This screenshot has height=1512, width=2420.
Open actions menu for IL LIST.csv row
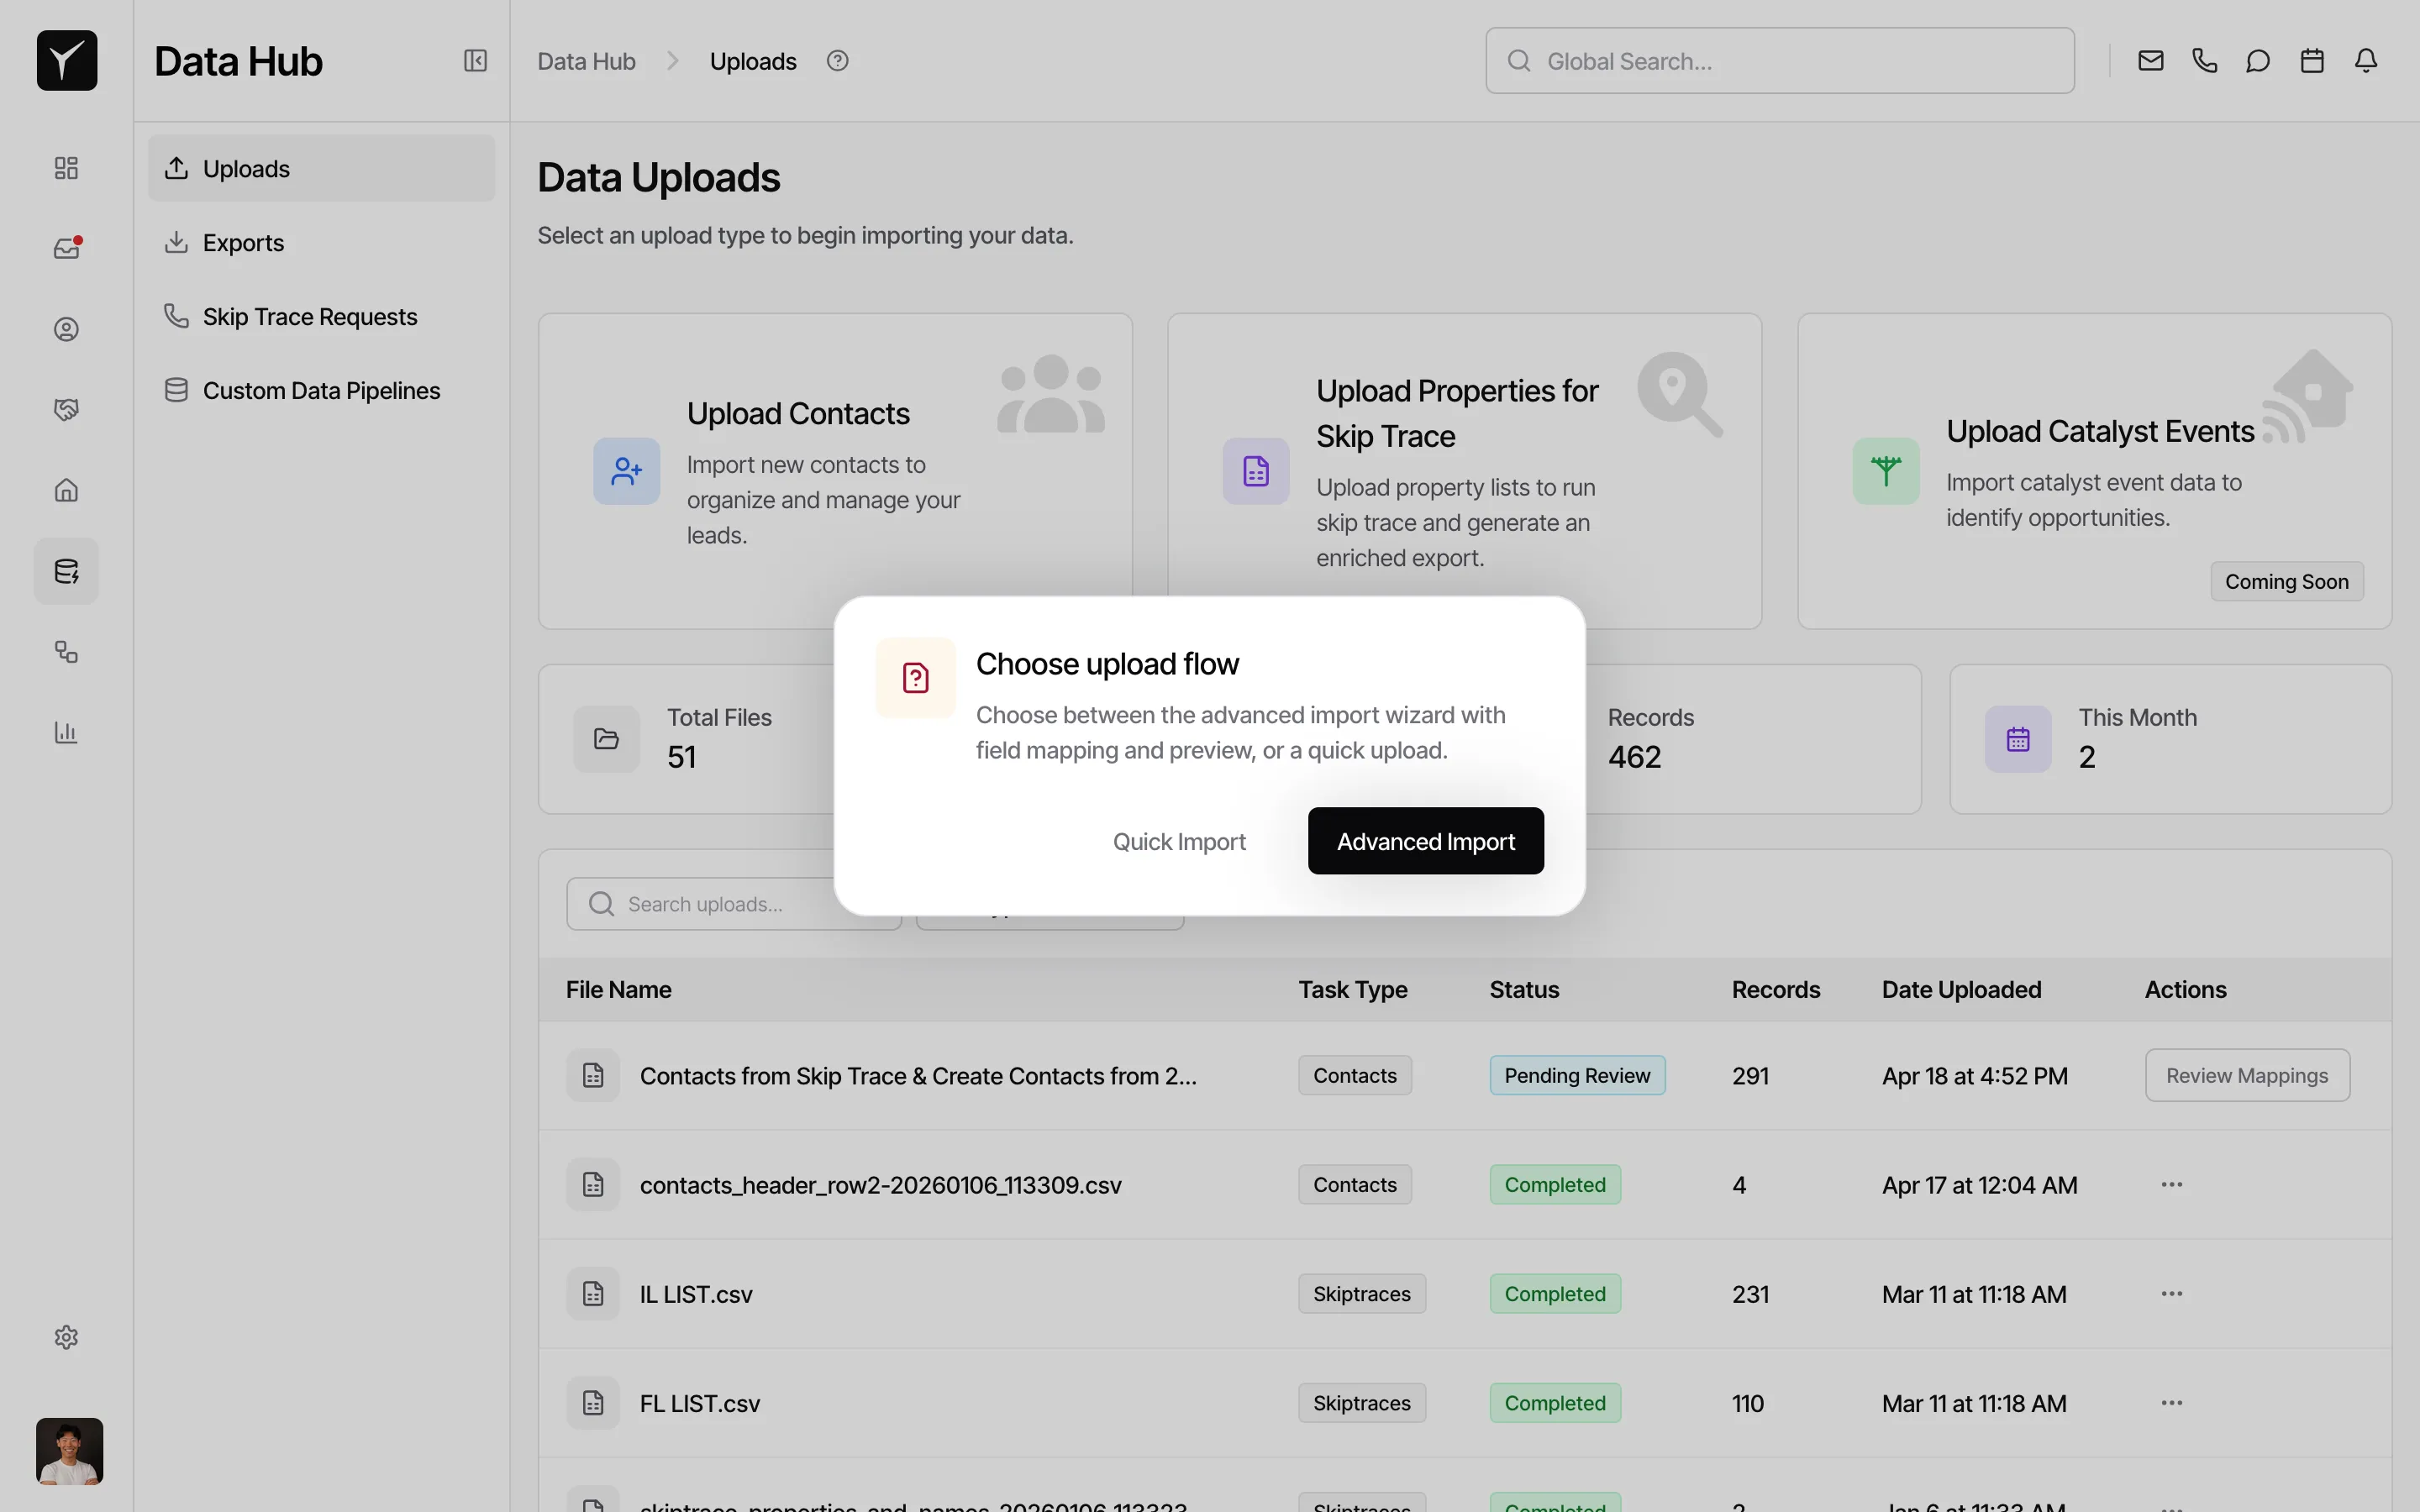[2171, 1293]
